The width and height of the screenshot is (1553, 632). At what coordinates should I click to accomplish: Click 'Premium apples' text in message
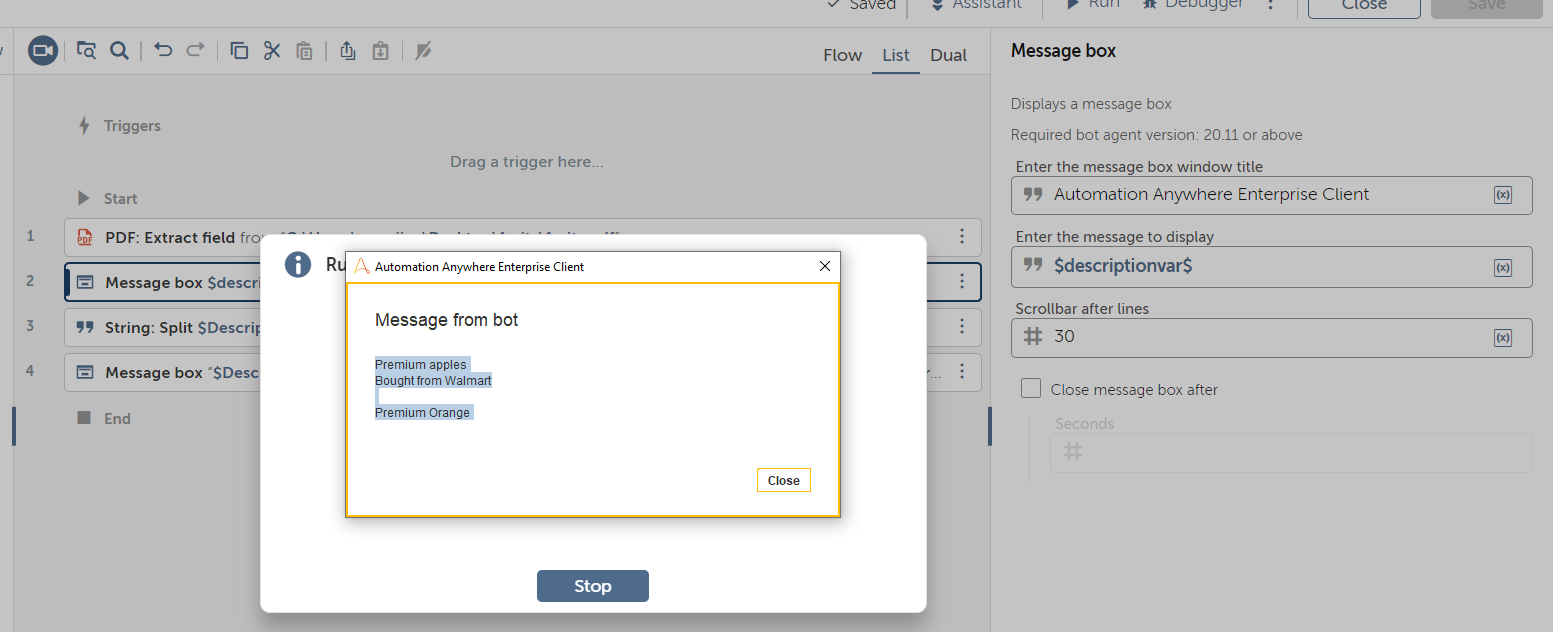pyautogui.click(x=421, y=365)
